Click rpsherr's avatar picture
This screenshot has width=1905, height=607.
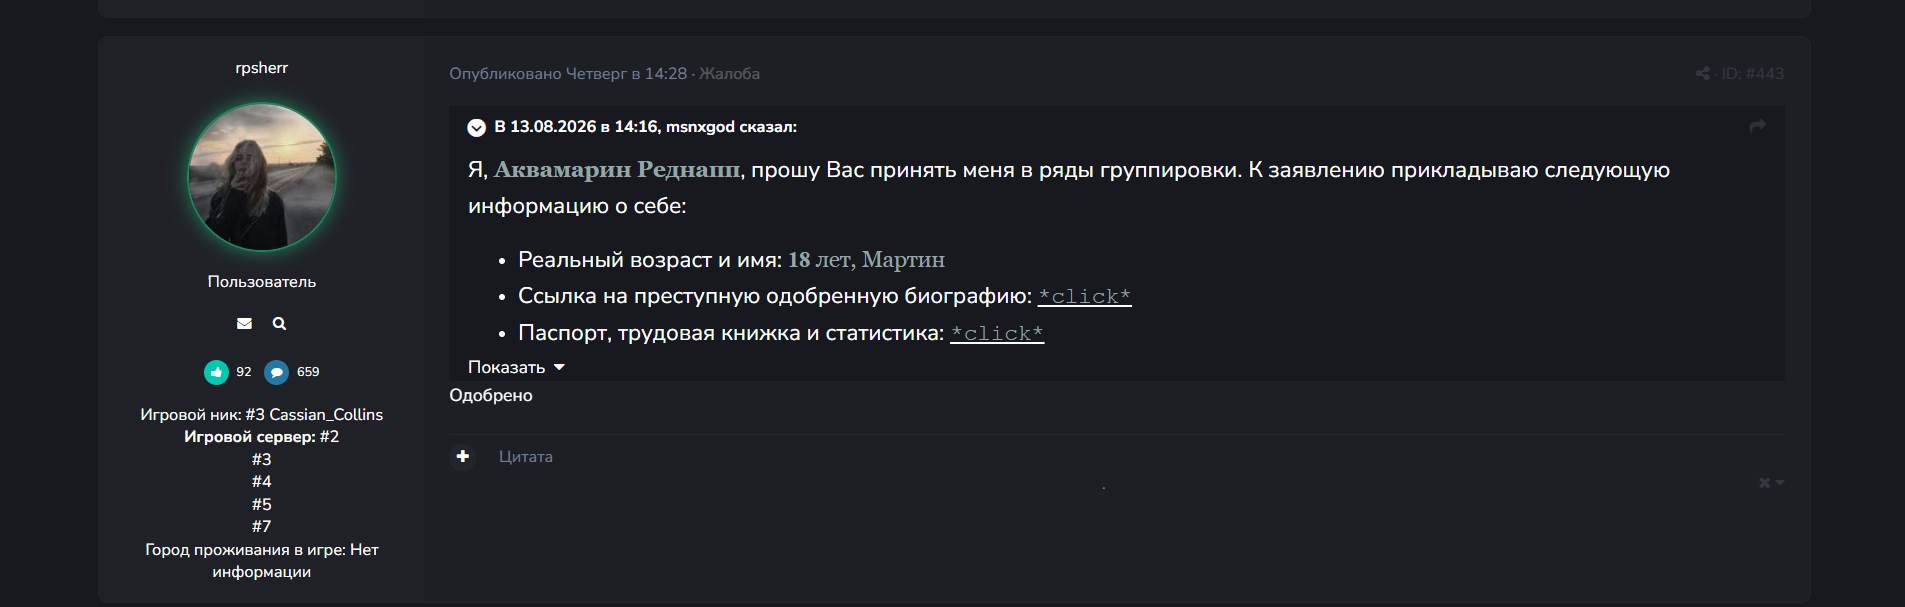coord(262,177)
